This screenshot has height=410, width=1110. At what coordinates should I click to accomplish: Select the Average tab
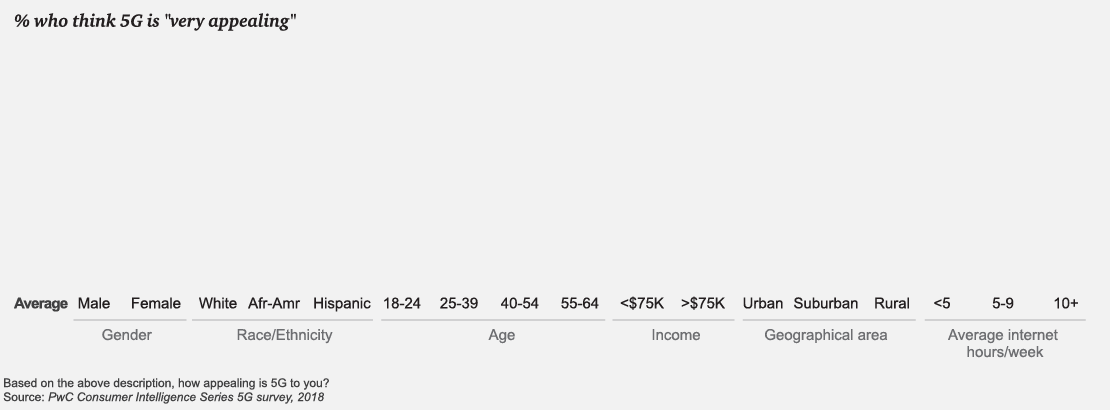tap(41, 303)
